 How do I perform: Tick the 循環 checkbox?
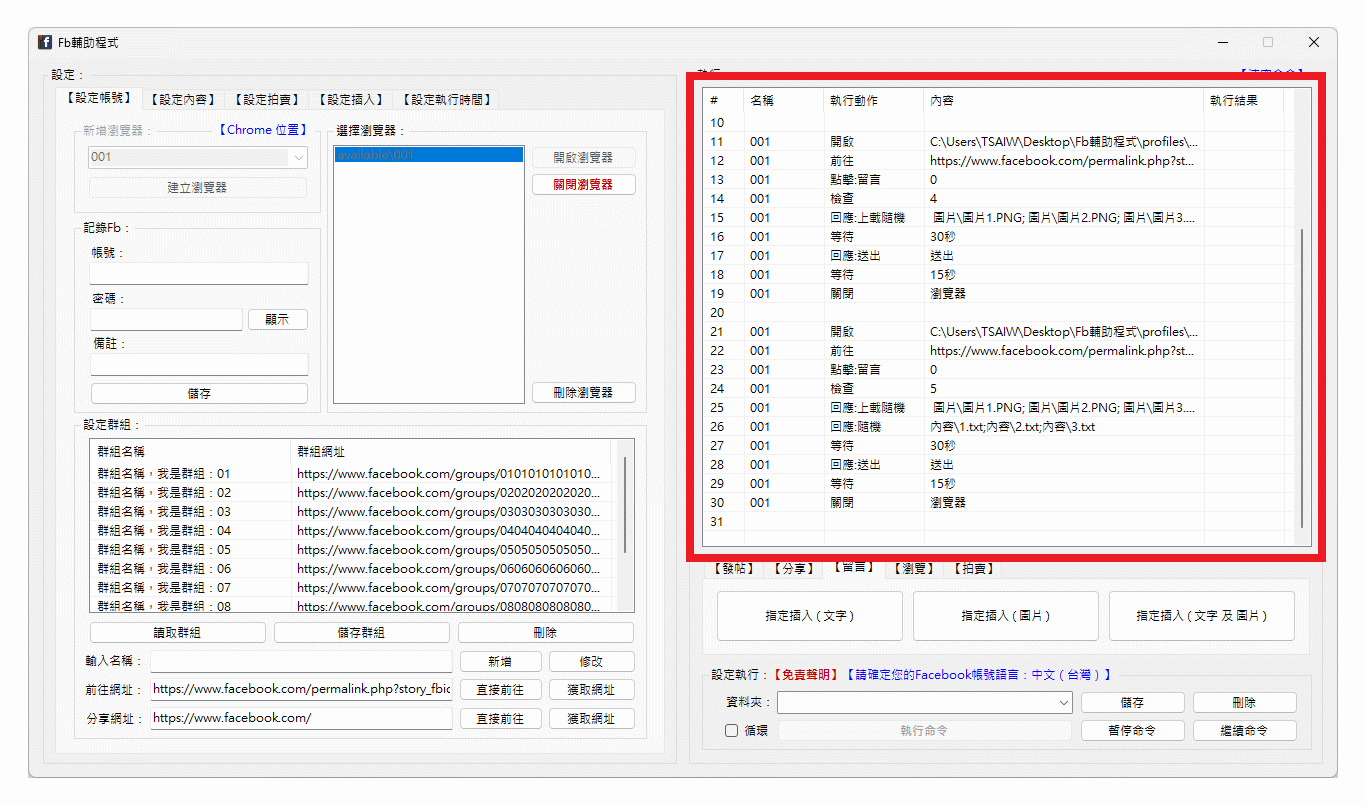click(x=732, y=731)
